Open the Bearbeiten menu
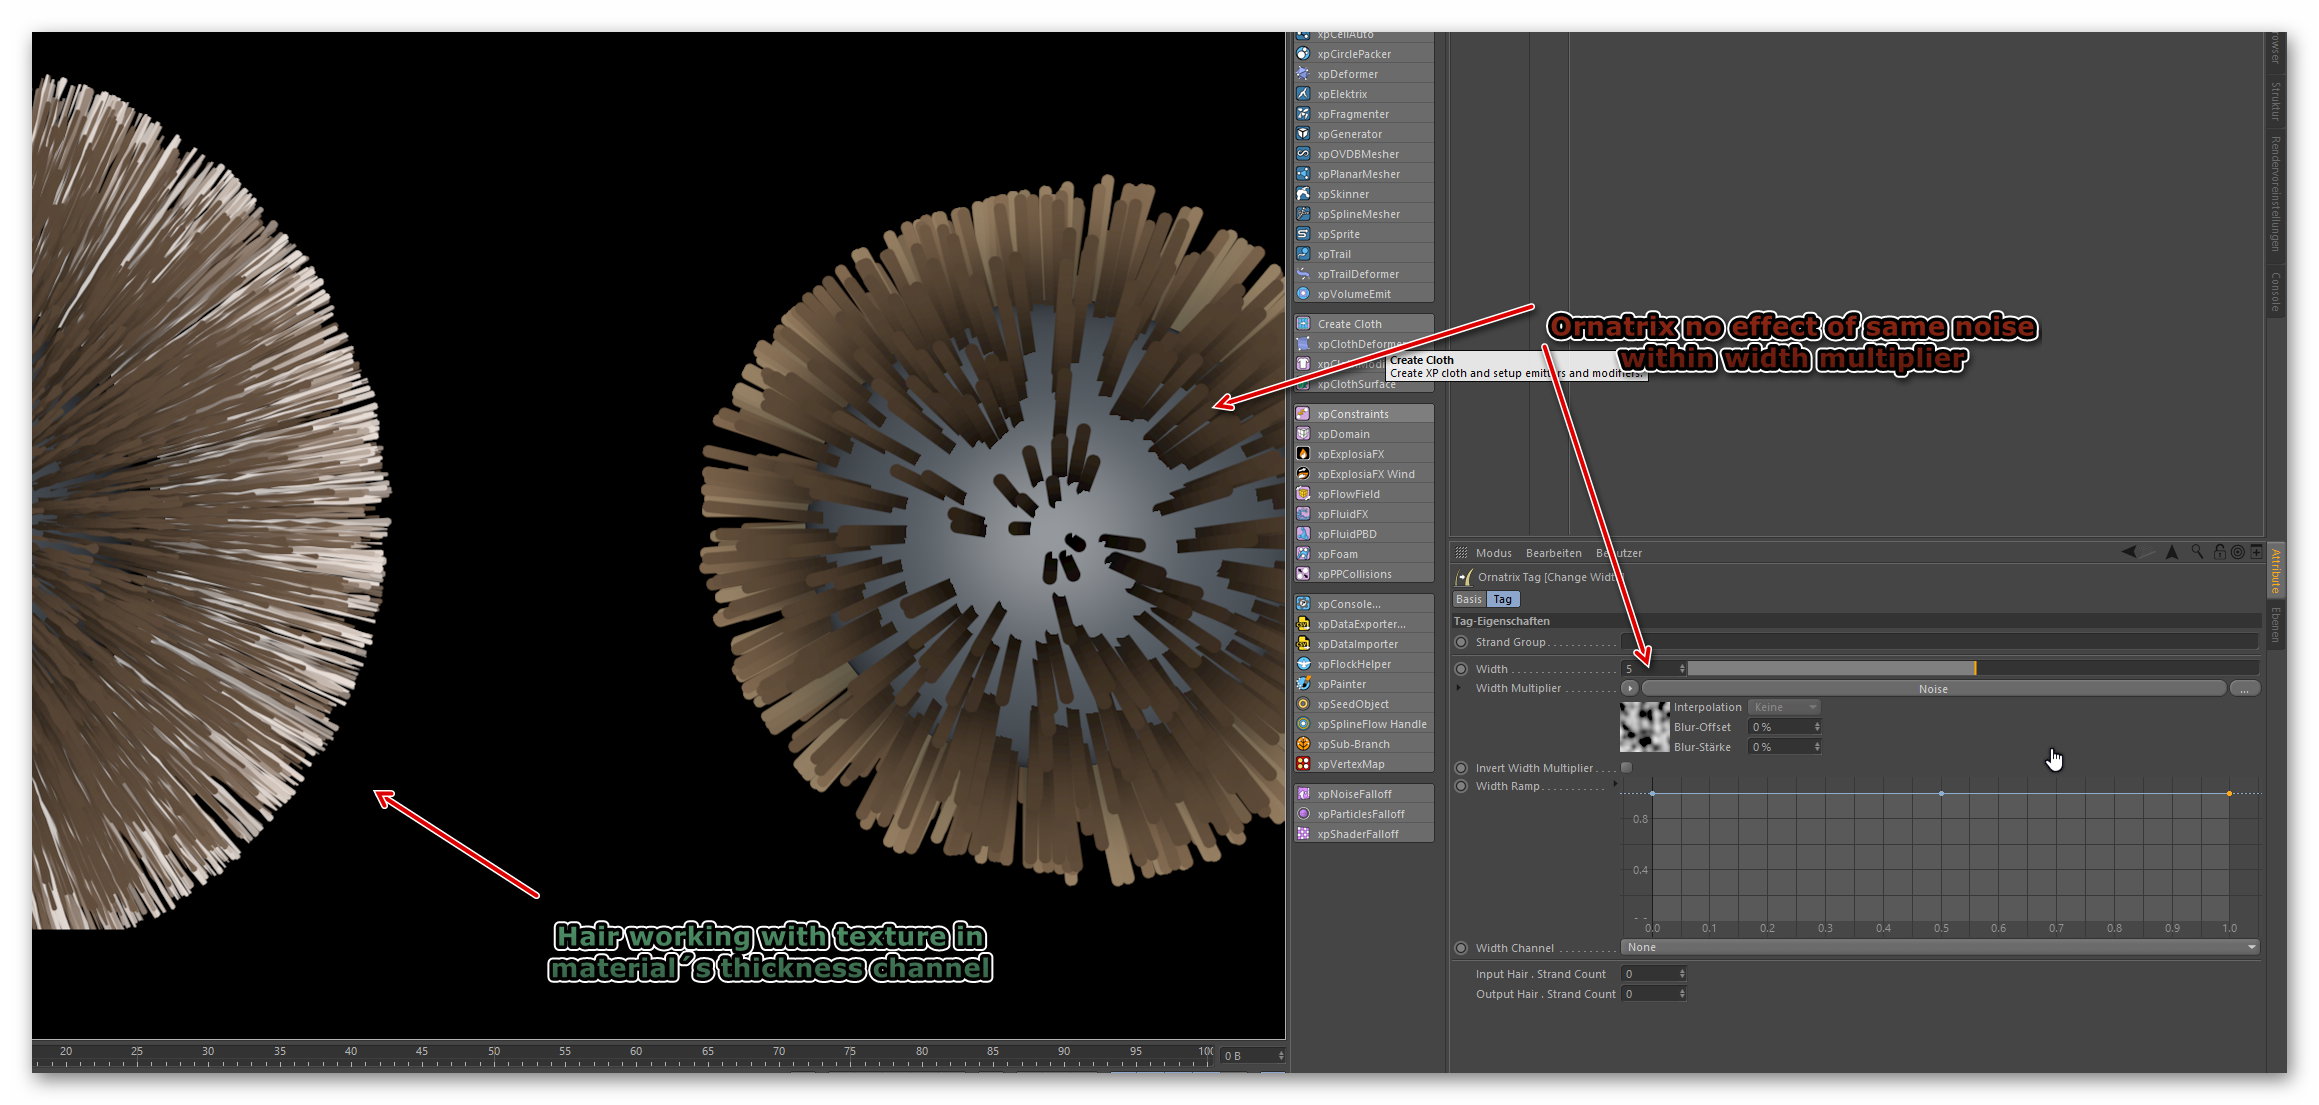The height and width of the screenshot is (1105, 2319). click(1553, 553)
